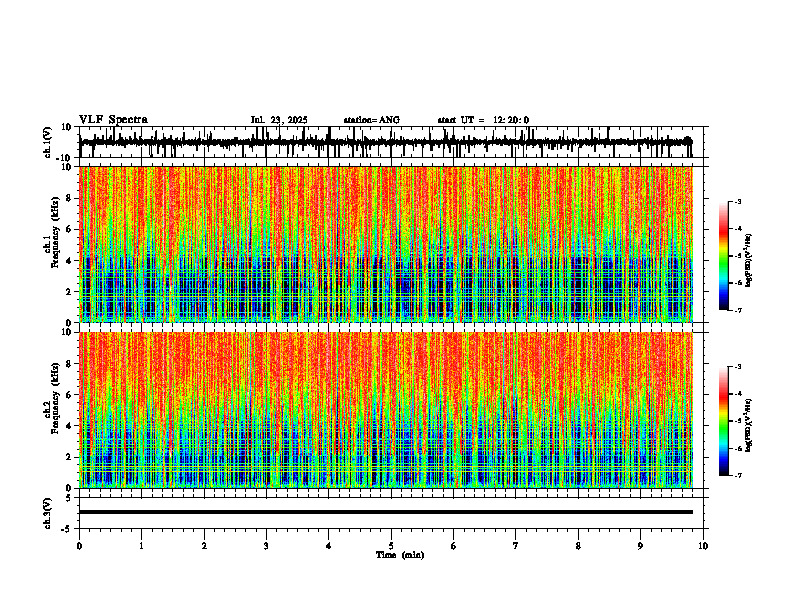Select the date text "Jul 23, 2025"
The width and height of the screenshot is (792, 612).
[x=279, y=120]
